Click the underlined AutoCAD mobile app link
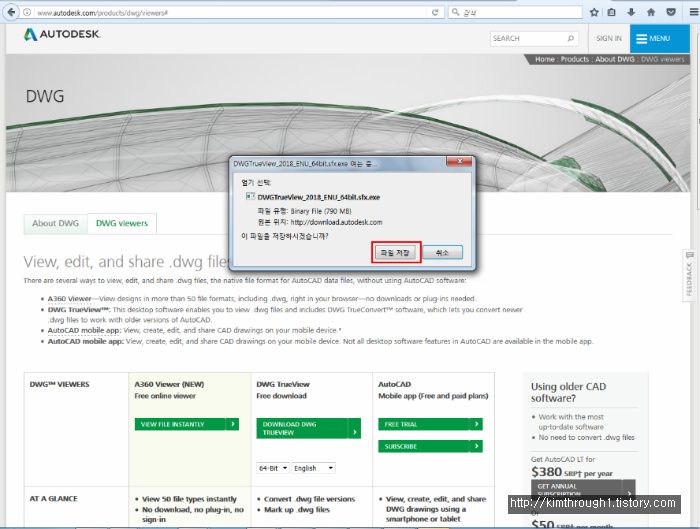This screenshot has width=700, height=529. tap(84, 330)
